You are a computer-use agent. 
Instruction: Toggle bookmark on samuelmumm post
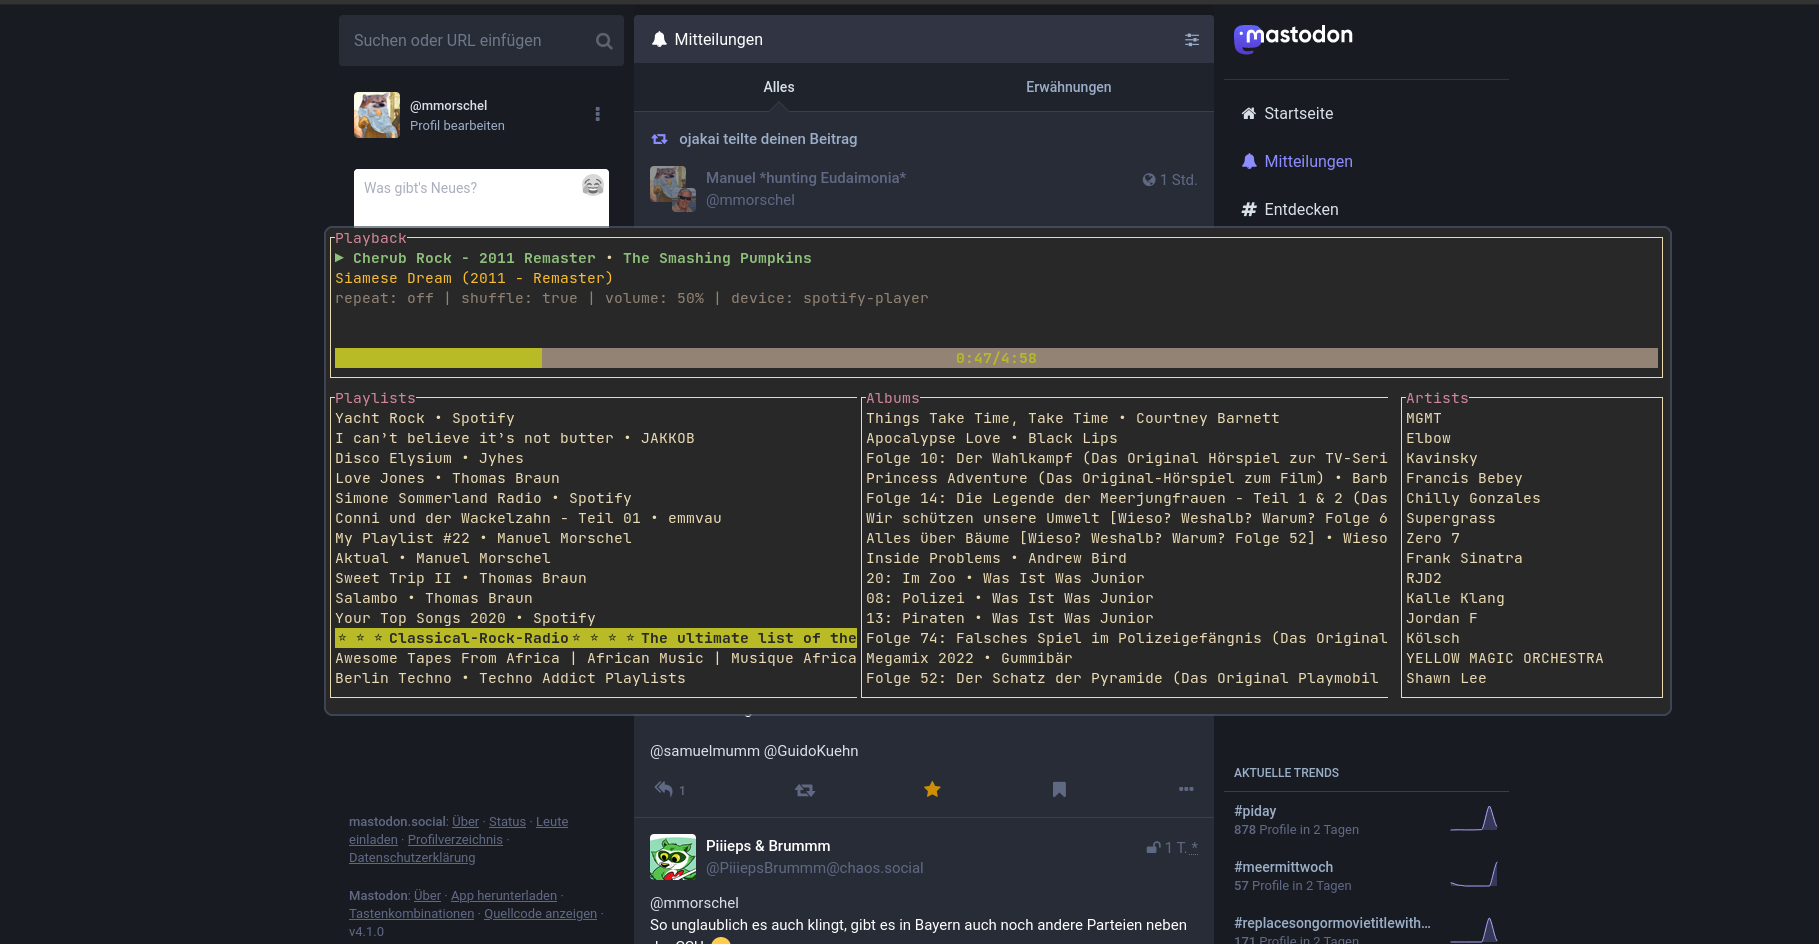tap(1059, 789)
